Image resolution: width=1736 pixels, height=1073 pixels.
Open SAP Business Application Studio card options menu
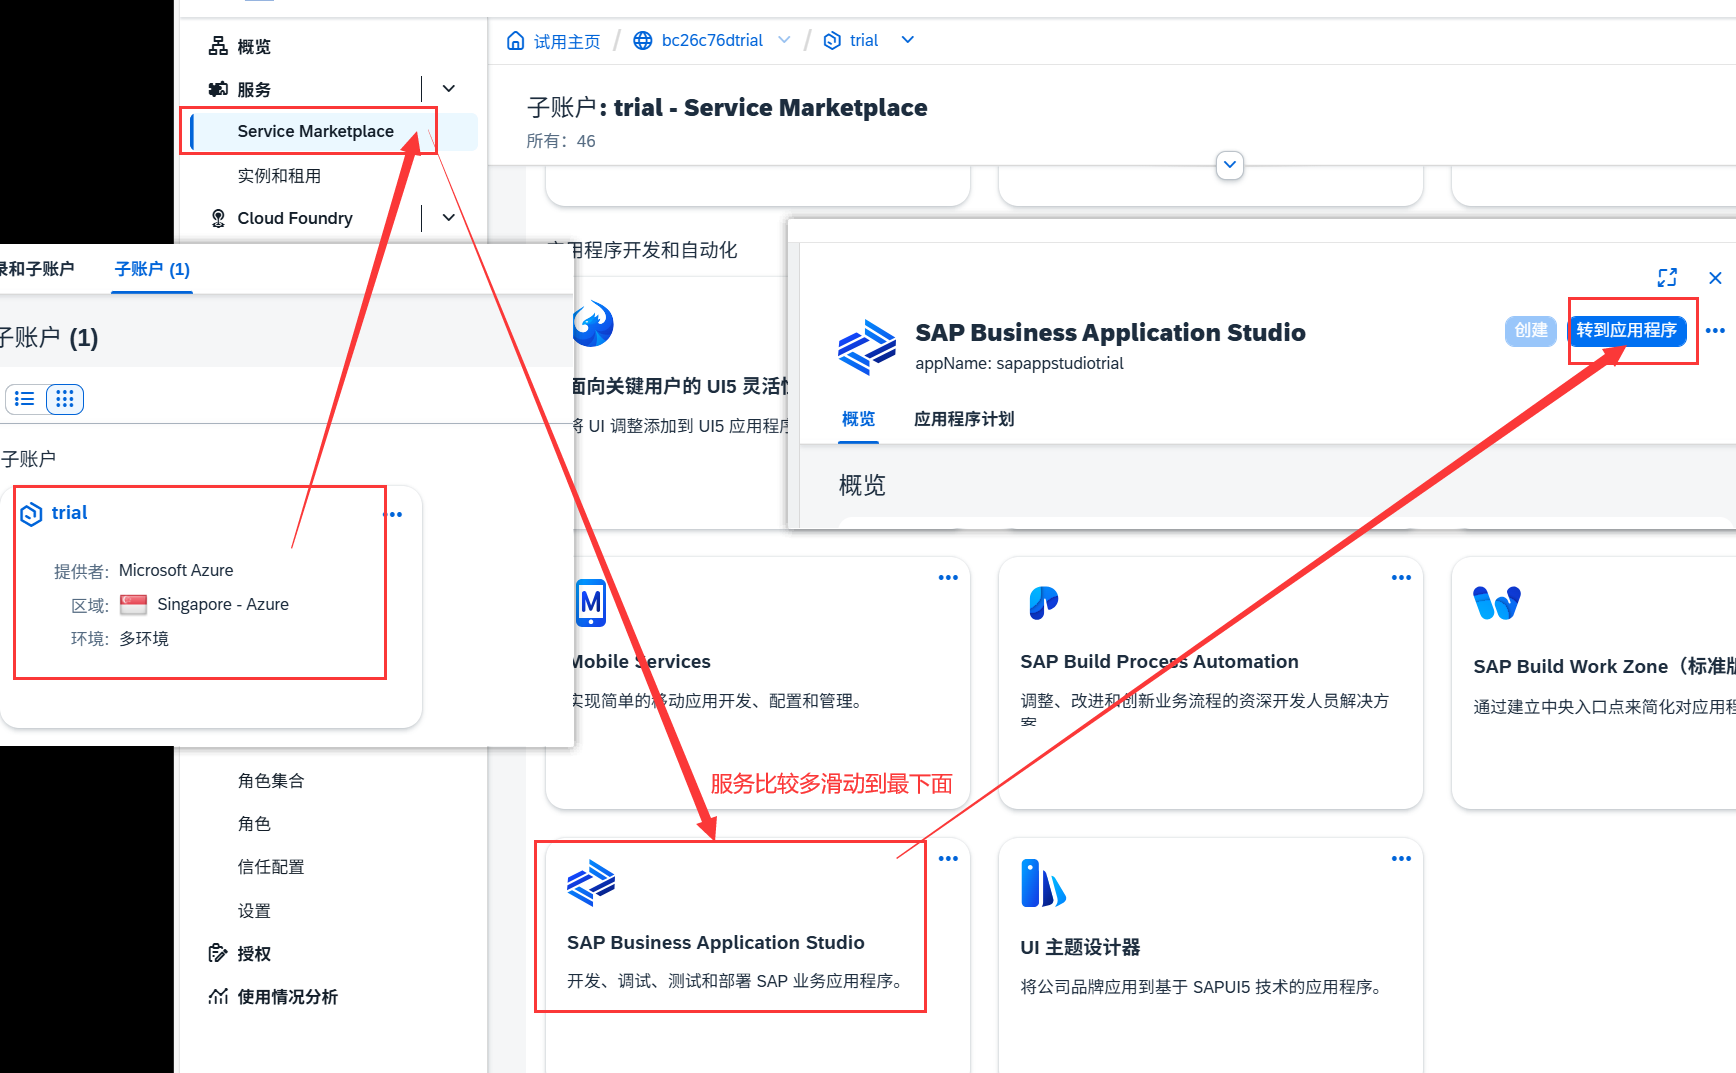[948, 859]
